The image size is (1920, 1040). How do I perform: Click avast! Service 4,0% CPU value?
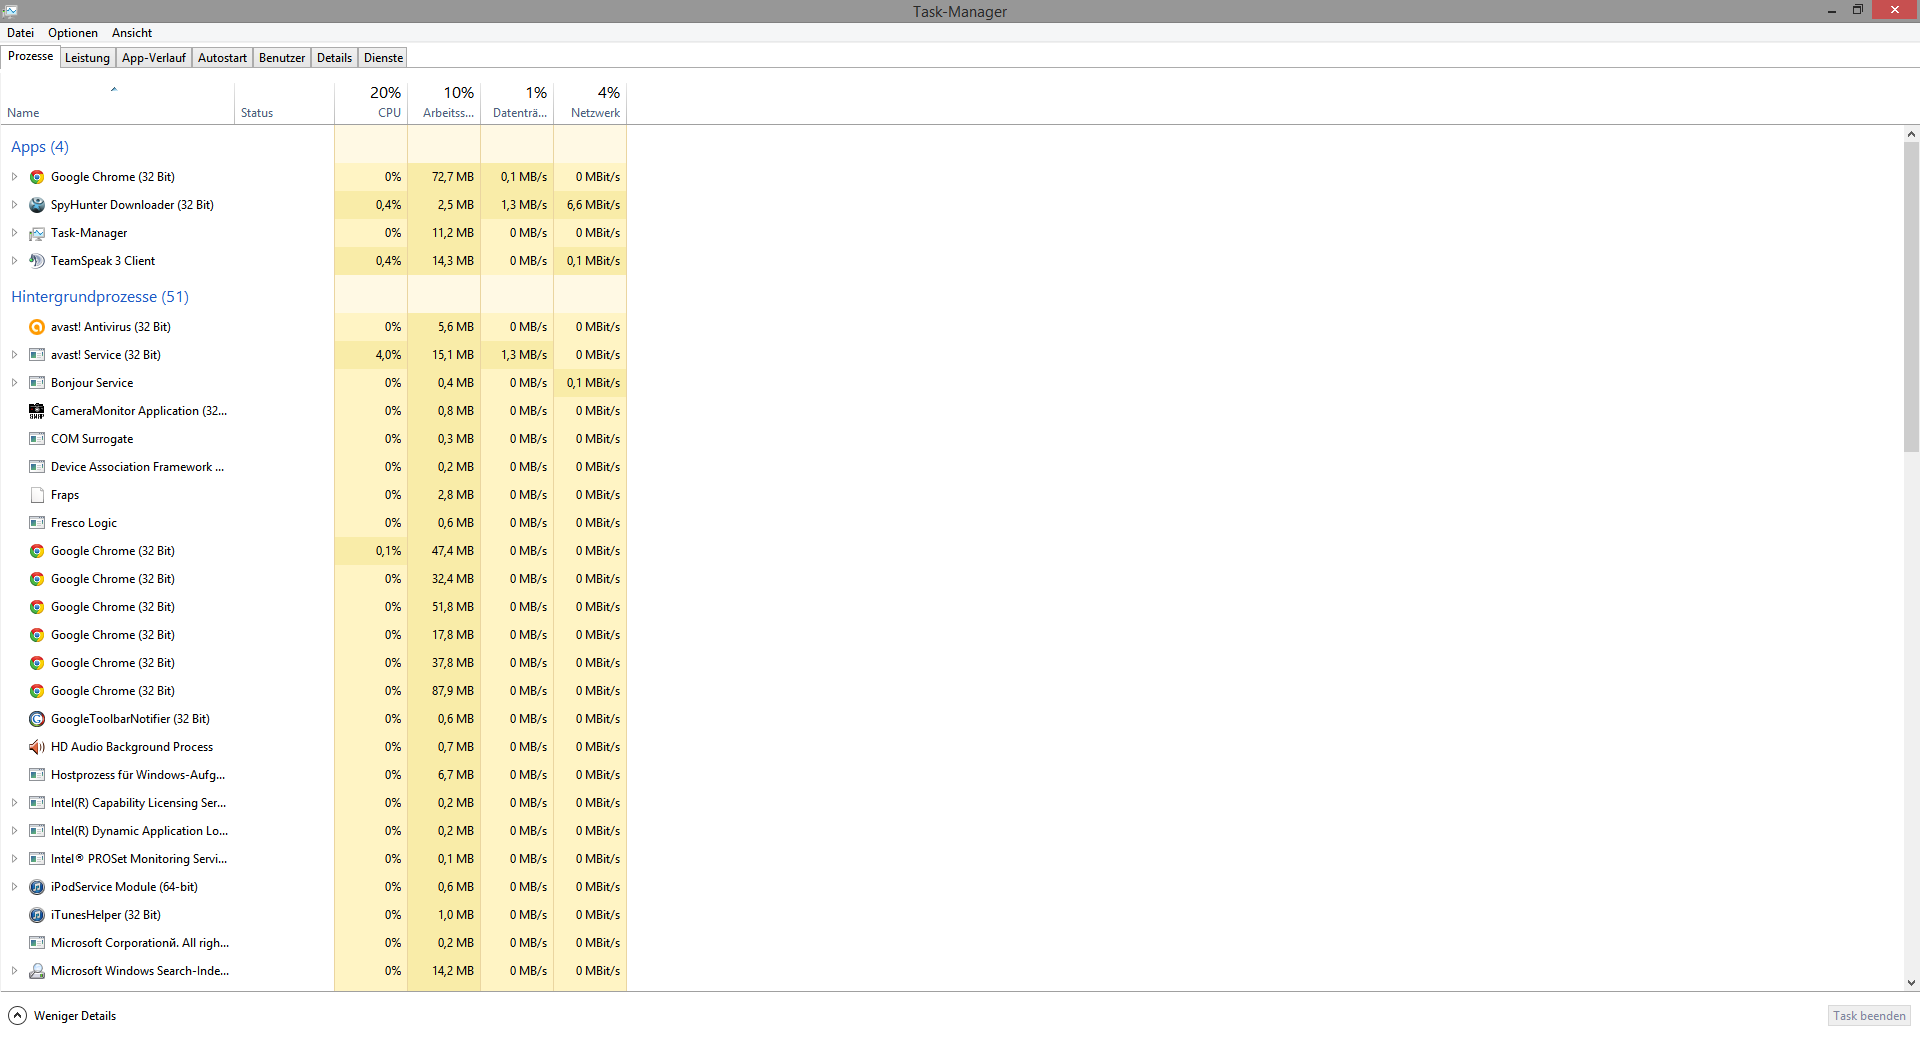[388, 355]
